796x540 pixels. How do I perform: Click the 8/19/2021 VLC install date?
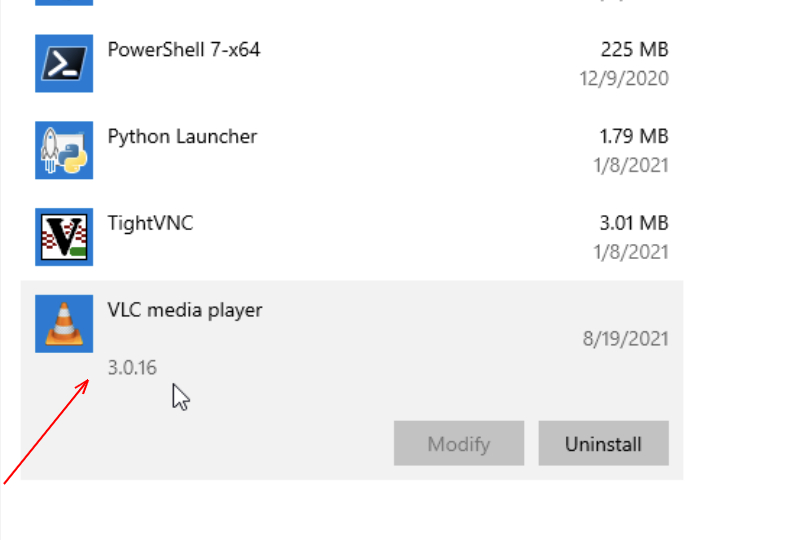point(625,339)
